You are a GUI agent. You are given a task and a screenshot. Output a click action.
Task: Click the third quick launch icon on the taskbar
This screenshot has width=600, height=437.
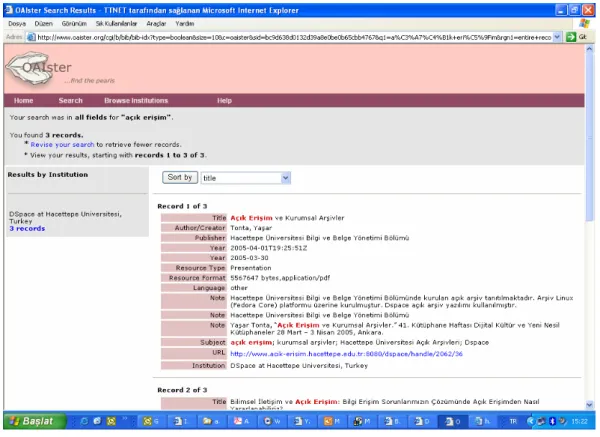click(x=111, y=421)
